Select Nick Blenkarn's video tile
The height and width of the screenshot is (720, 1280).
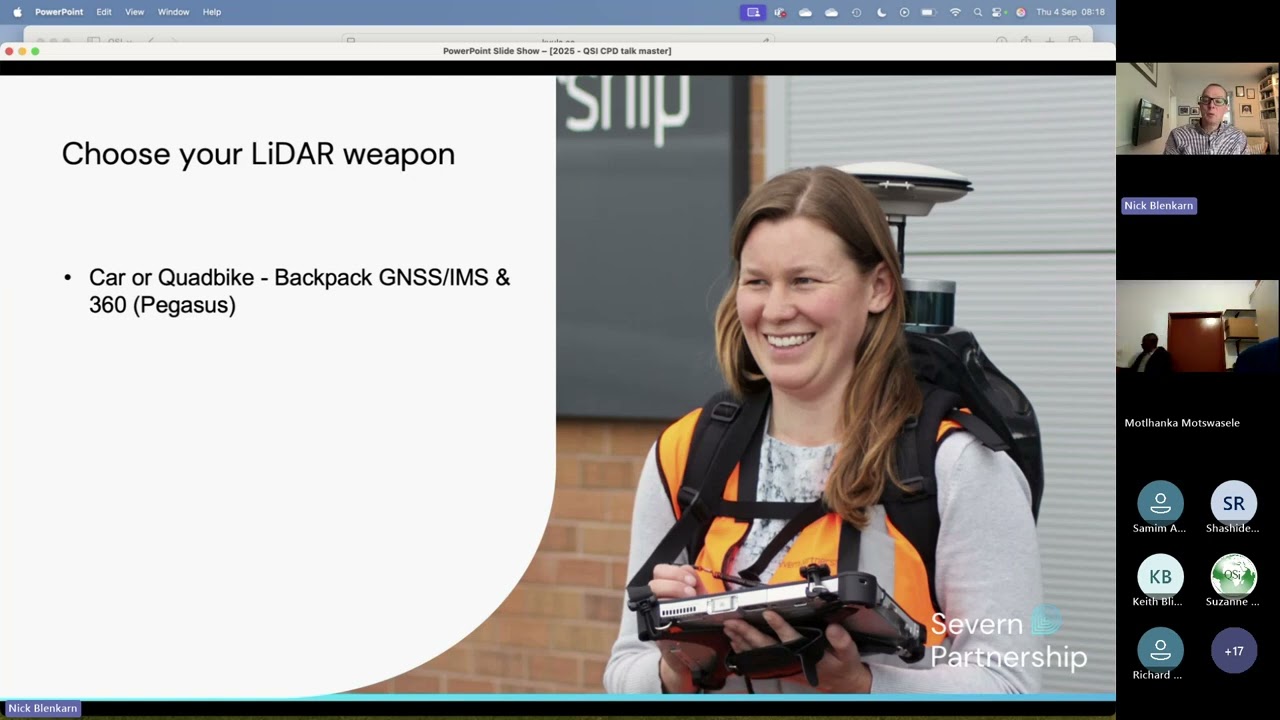pyautogui.click(x=1197, y=109)
